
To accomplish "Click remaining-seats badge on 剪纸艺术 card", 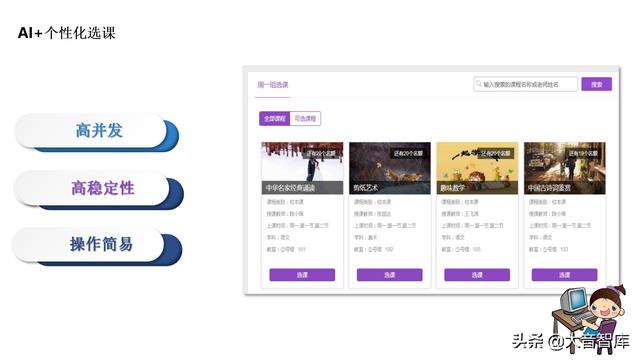I will 408,153.
